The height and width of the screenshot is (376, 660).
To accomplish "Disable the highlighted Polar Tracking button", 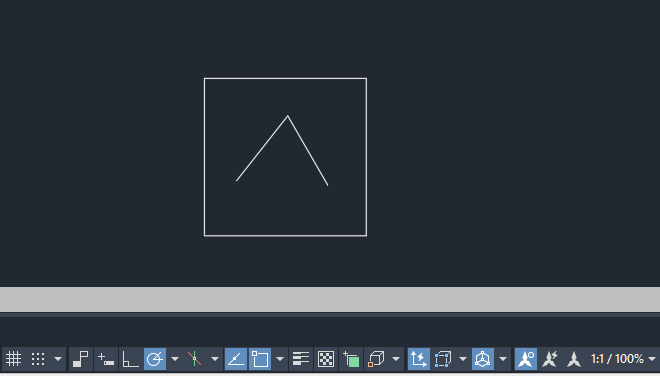I will (155, 359).
